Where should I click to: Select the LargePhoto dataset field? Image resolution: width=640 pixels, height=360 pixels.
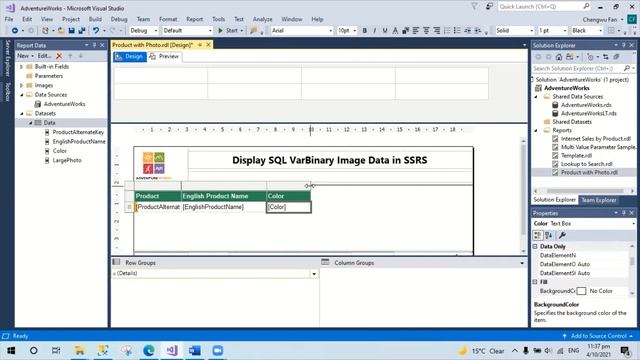coord(67,160)
